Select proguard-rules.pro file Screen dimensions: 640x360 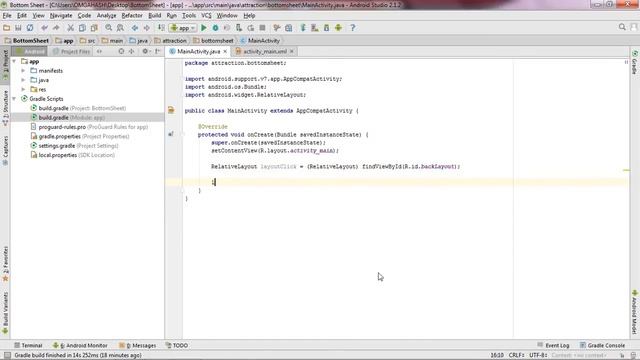(89, 127)
